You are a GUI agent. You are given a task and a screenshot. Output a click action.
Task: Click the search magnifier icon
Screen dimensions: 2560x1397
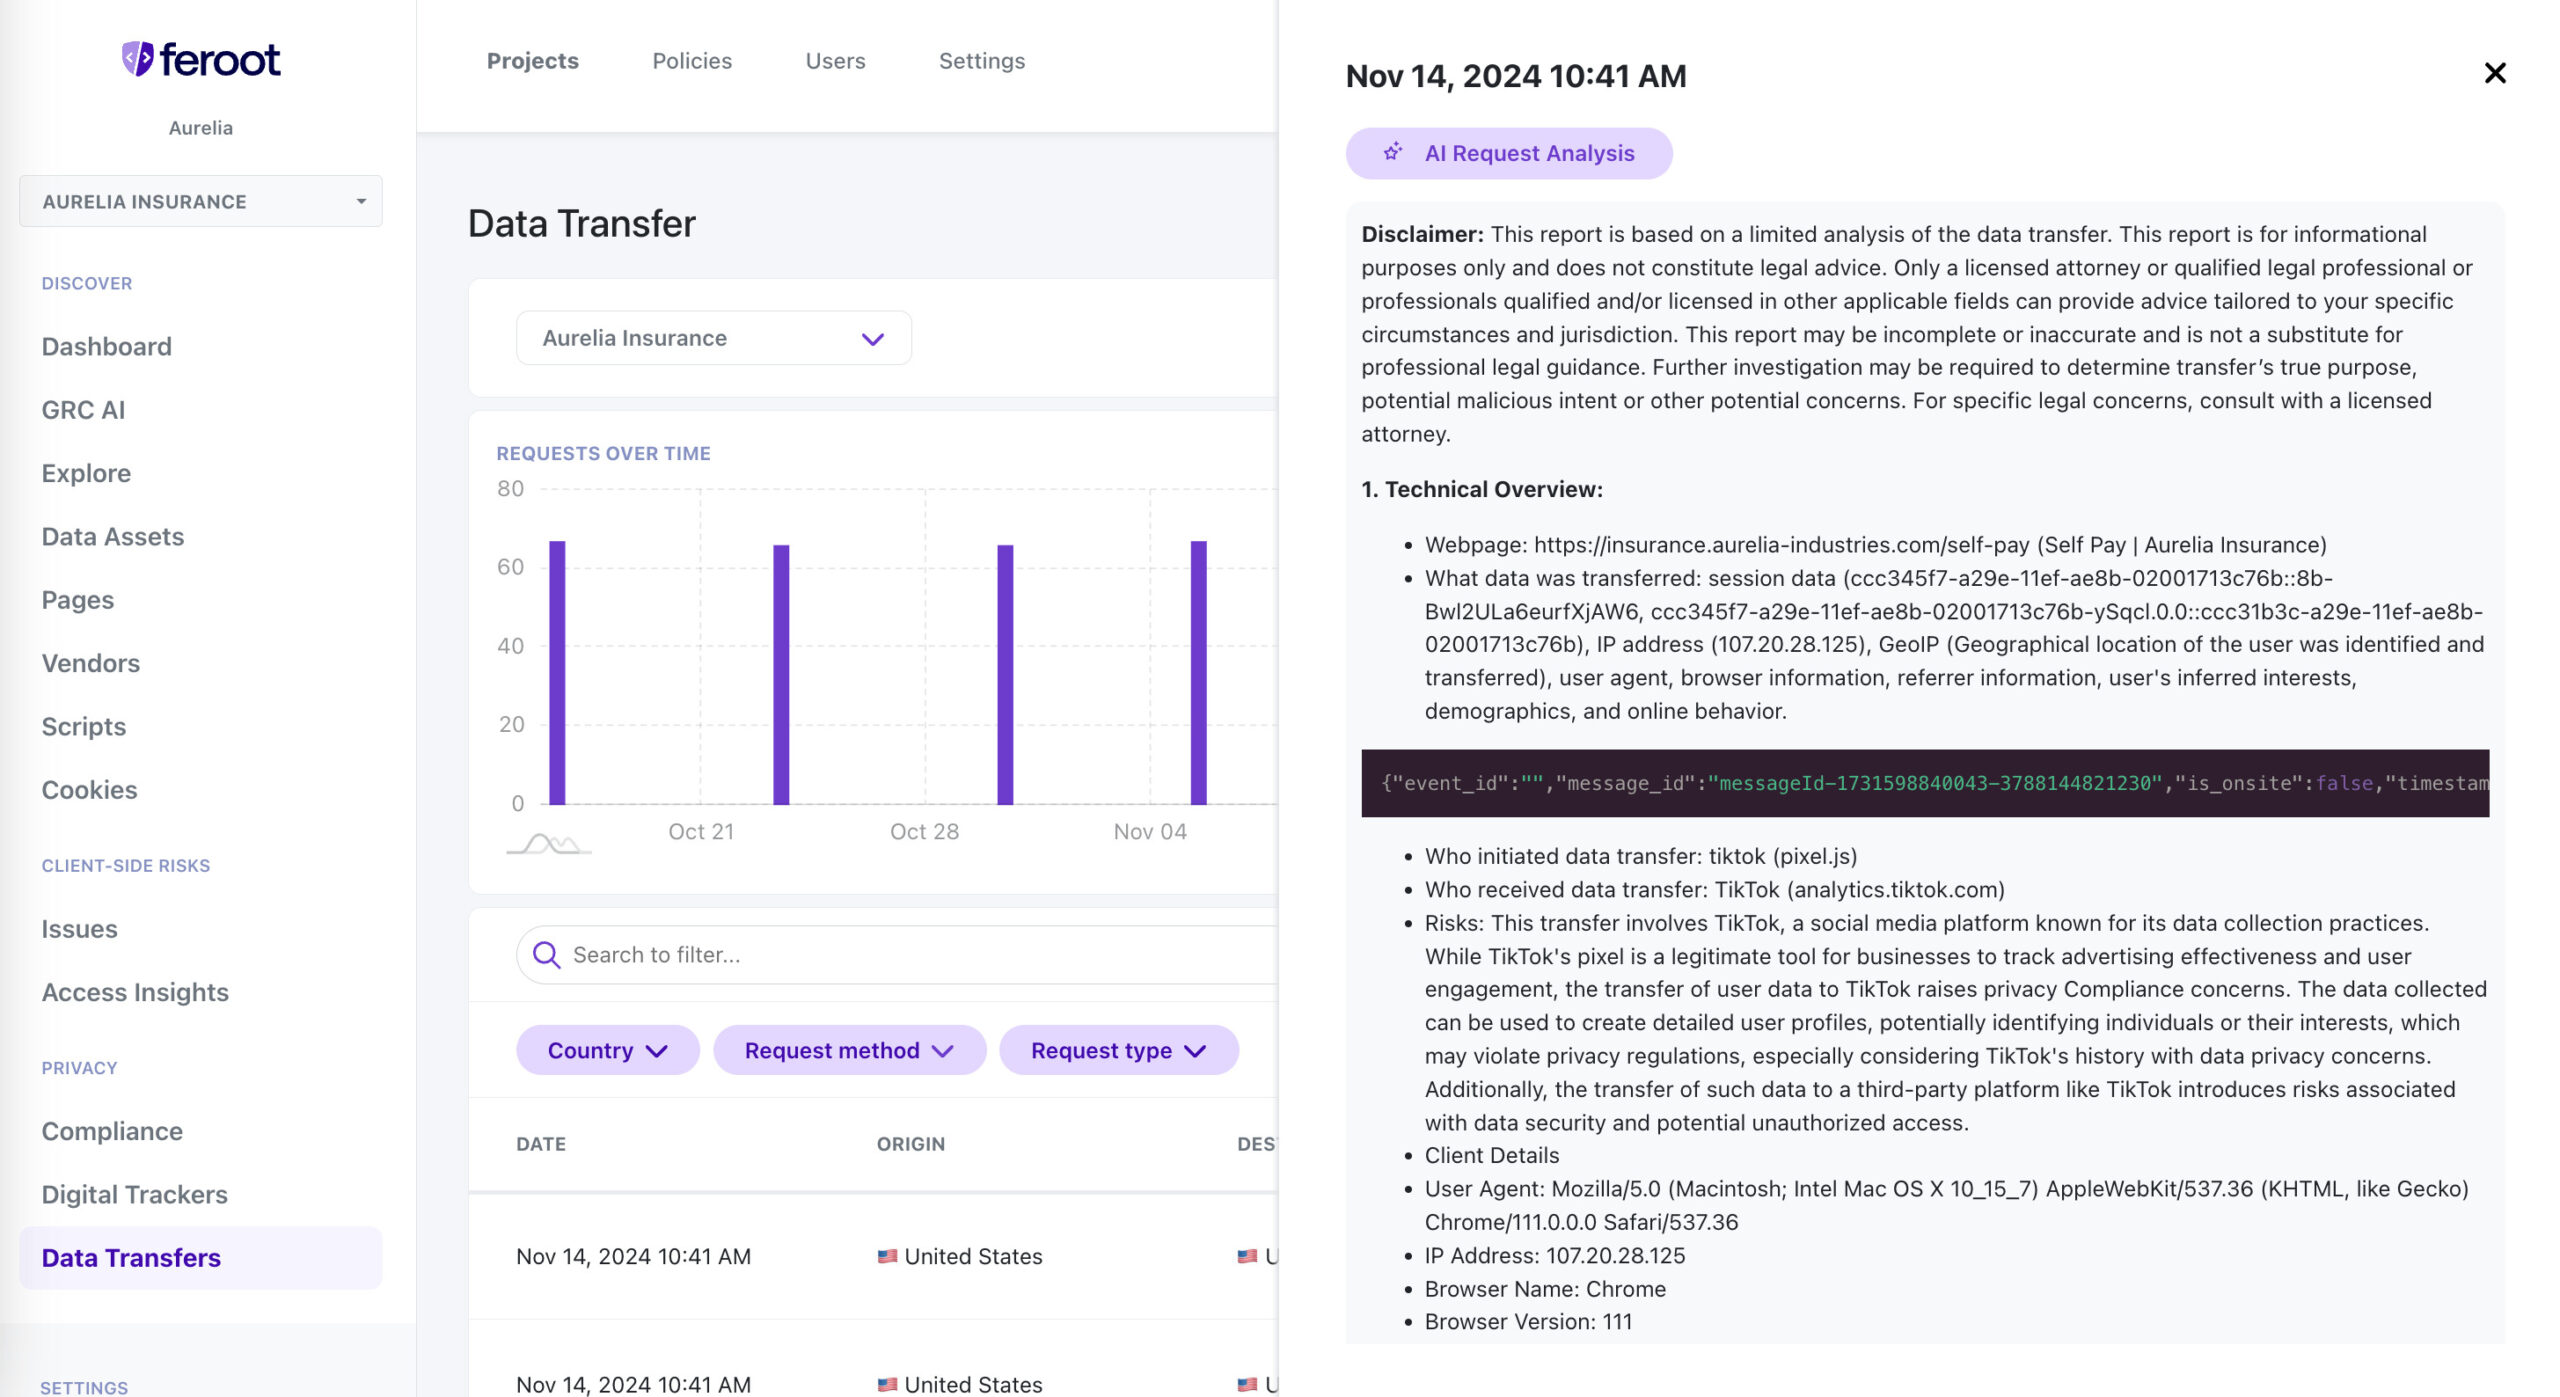click(546, 955)
